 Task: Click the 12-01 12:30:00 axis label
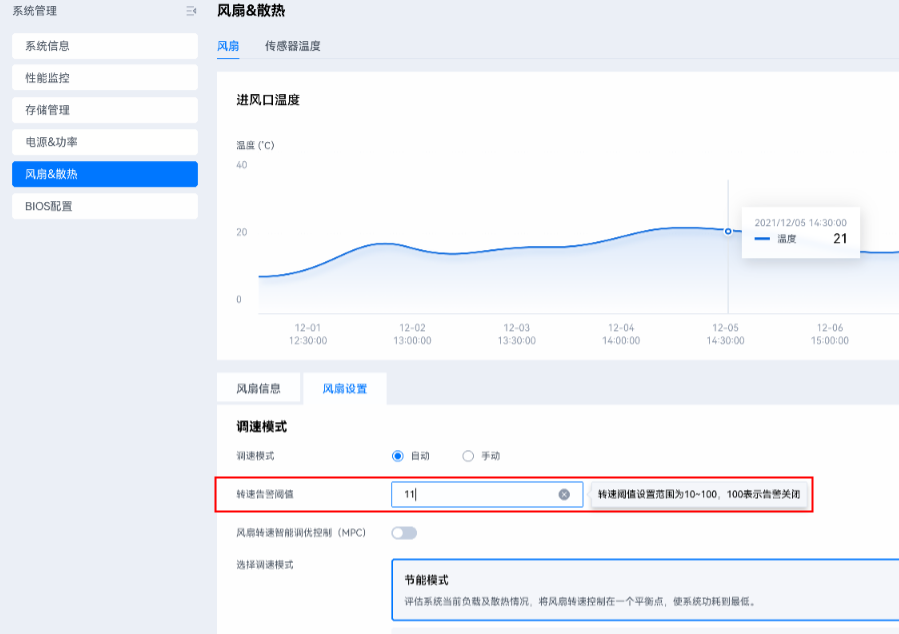click(308, 334)
